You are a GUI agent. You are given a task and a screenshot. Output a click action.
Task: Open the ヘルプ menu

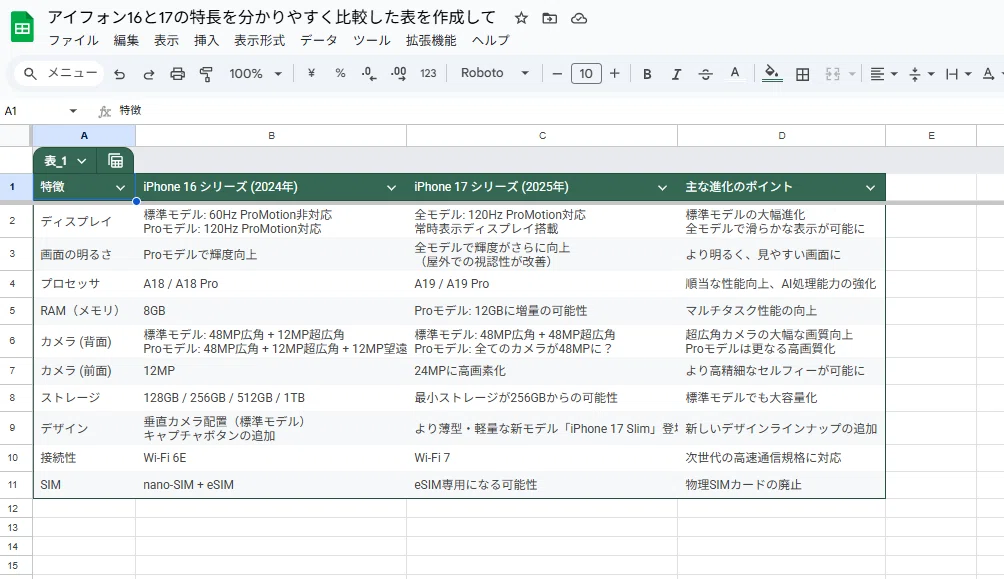click(490, 40)
